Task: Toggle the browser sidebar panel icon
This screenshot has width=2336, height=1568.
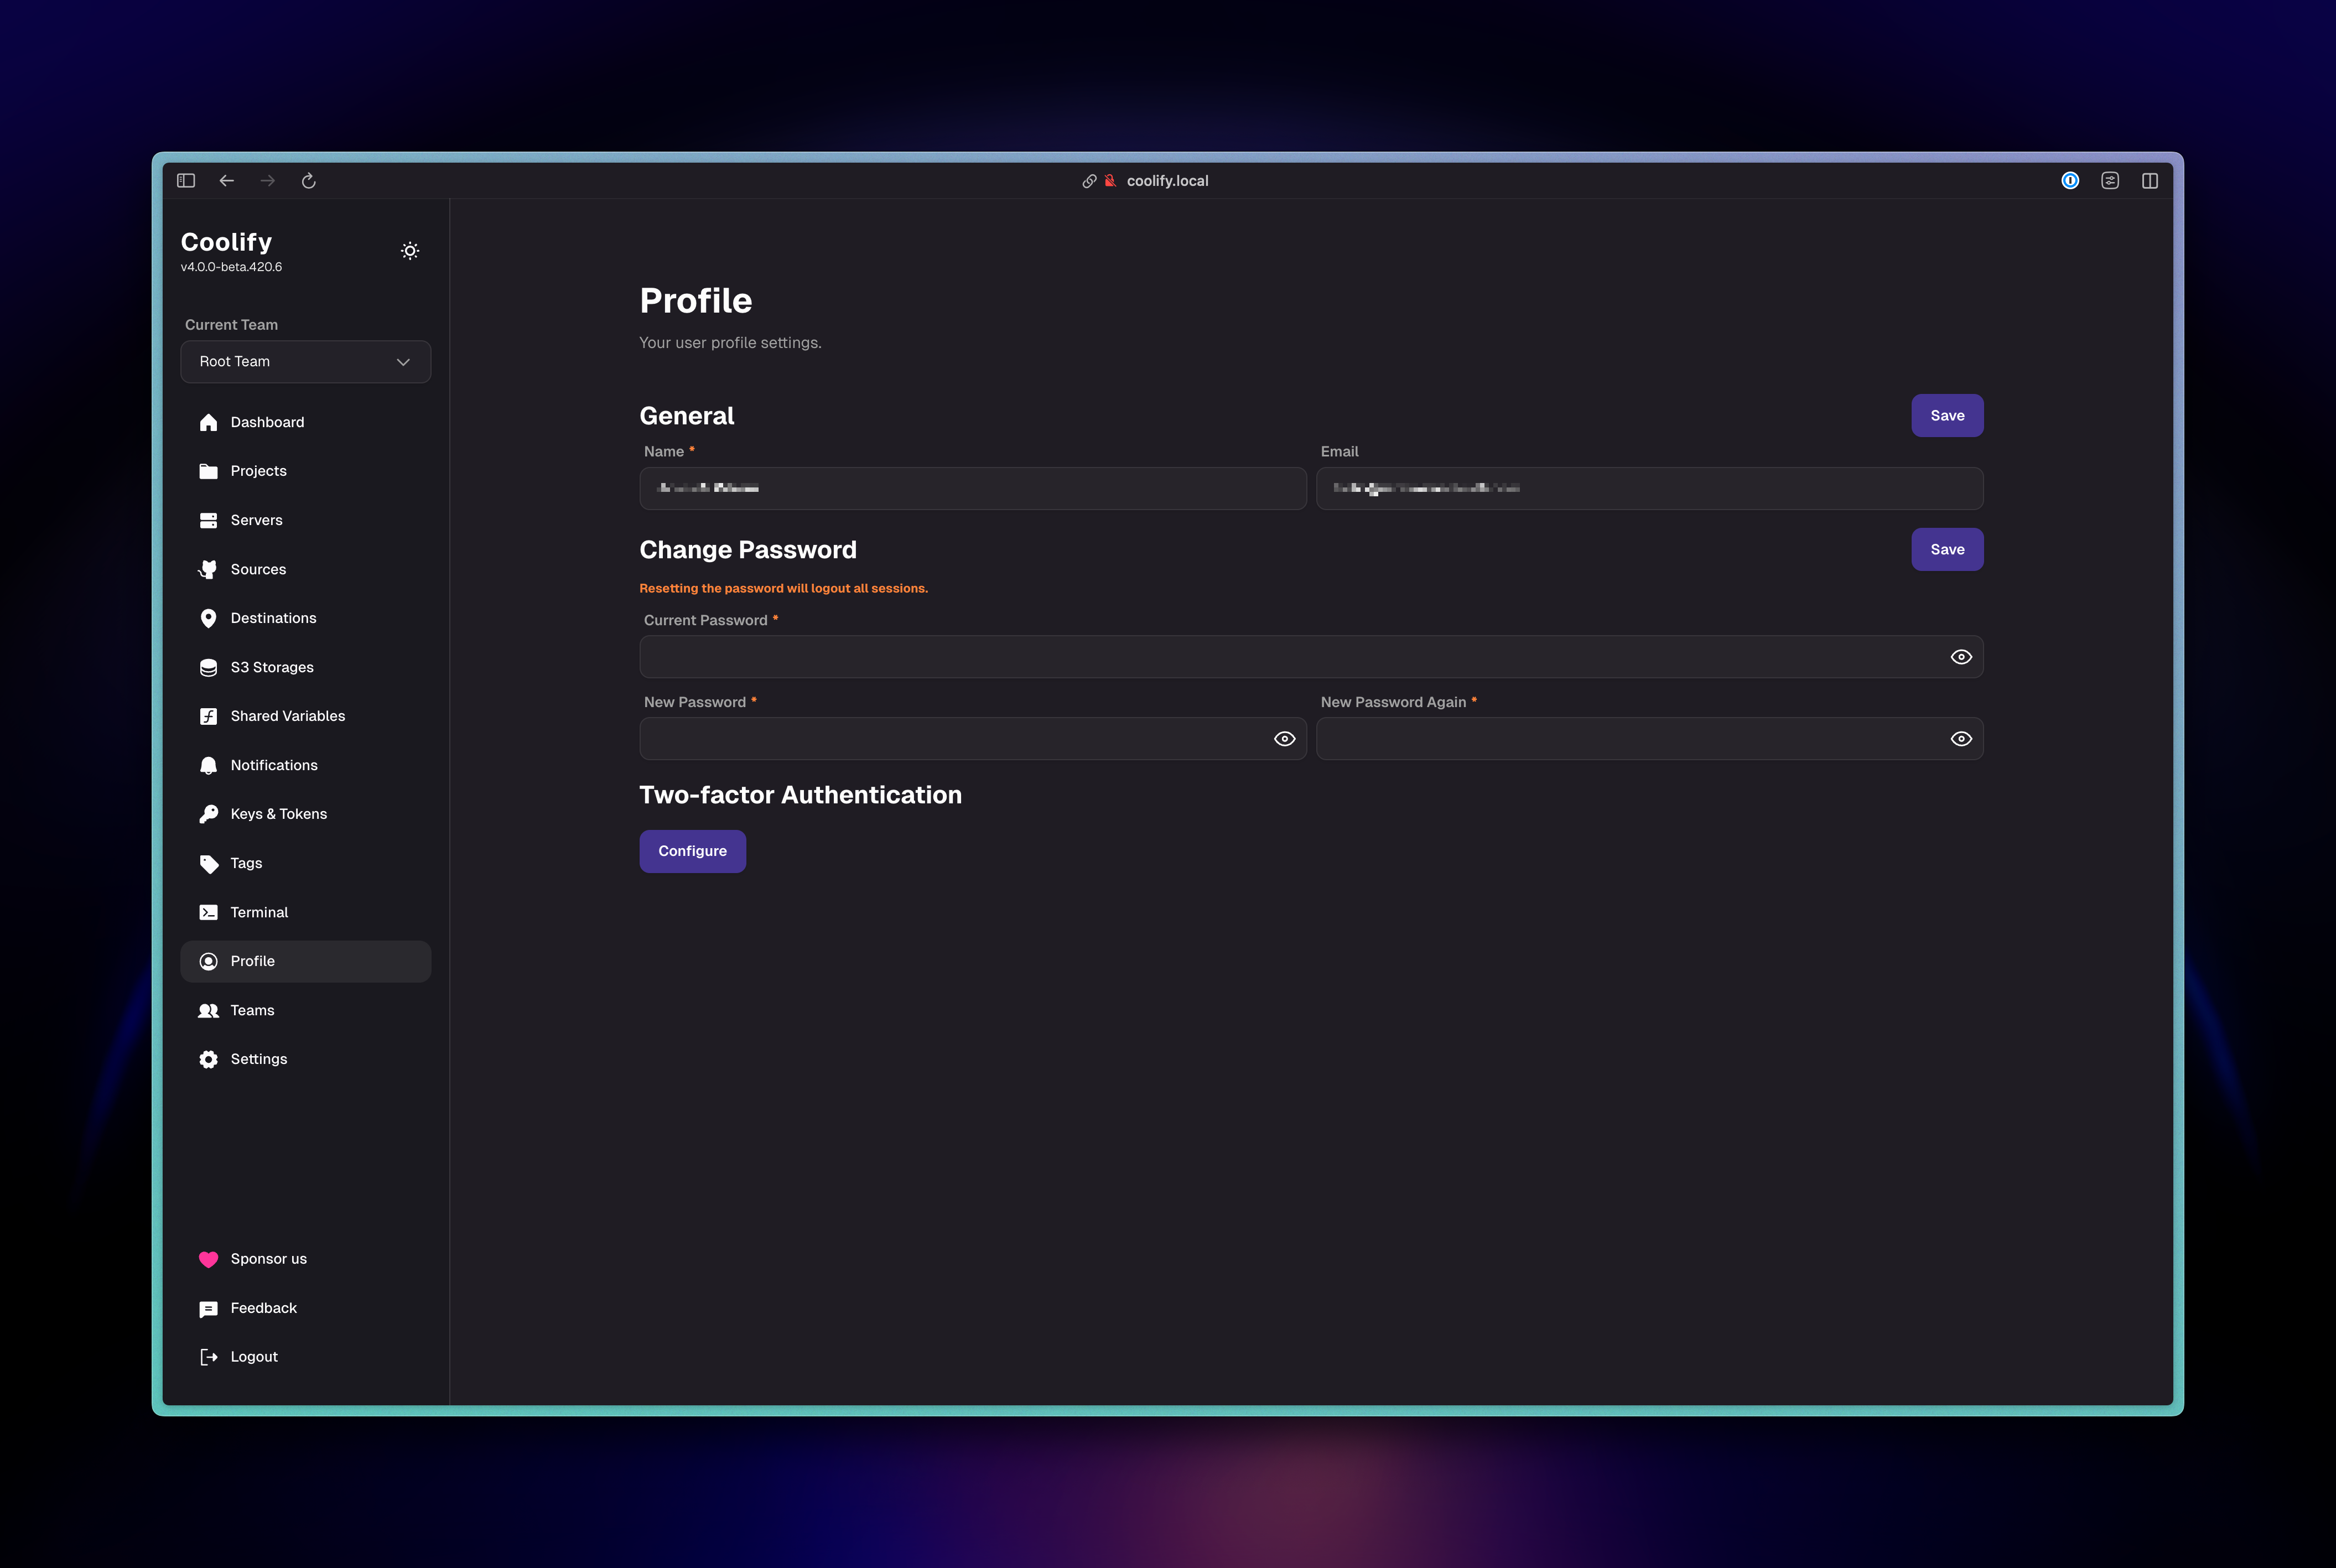Action: click(186, 181)
